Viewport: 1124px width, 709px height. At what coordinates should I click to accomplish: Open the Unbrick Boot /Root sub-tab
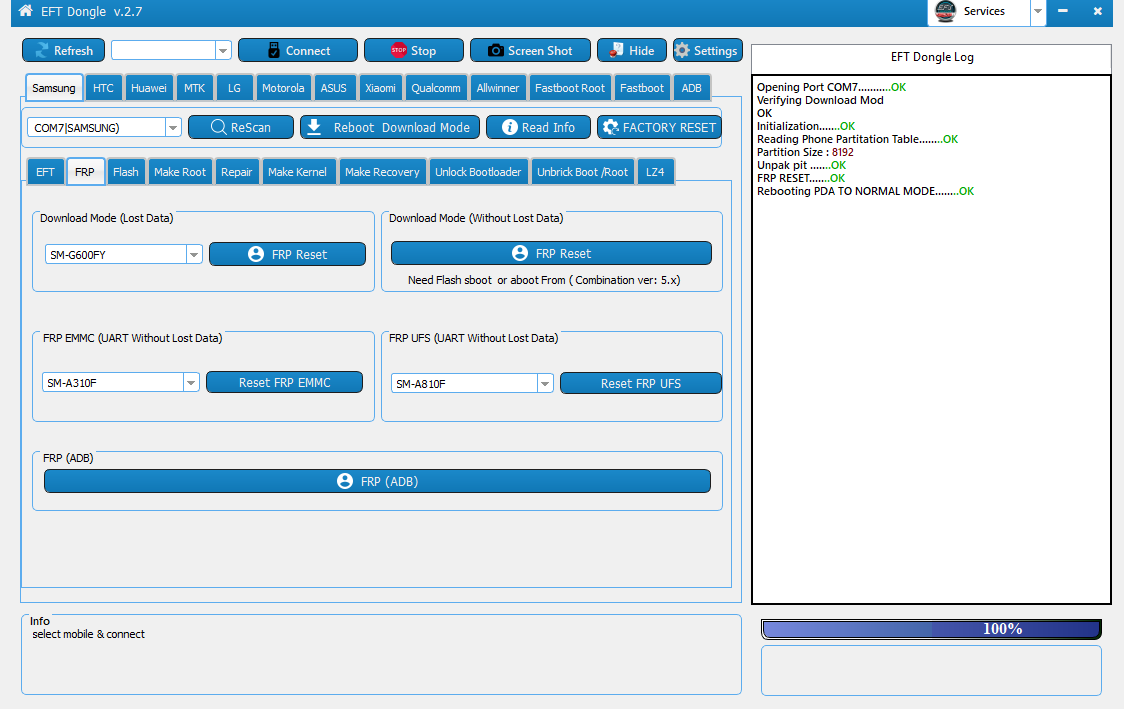tap(582, 172)
